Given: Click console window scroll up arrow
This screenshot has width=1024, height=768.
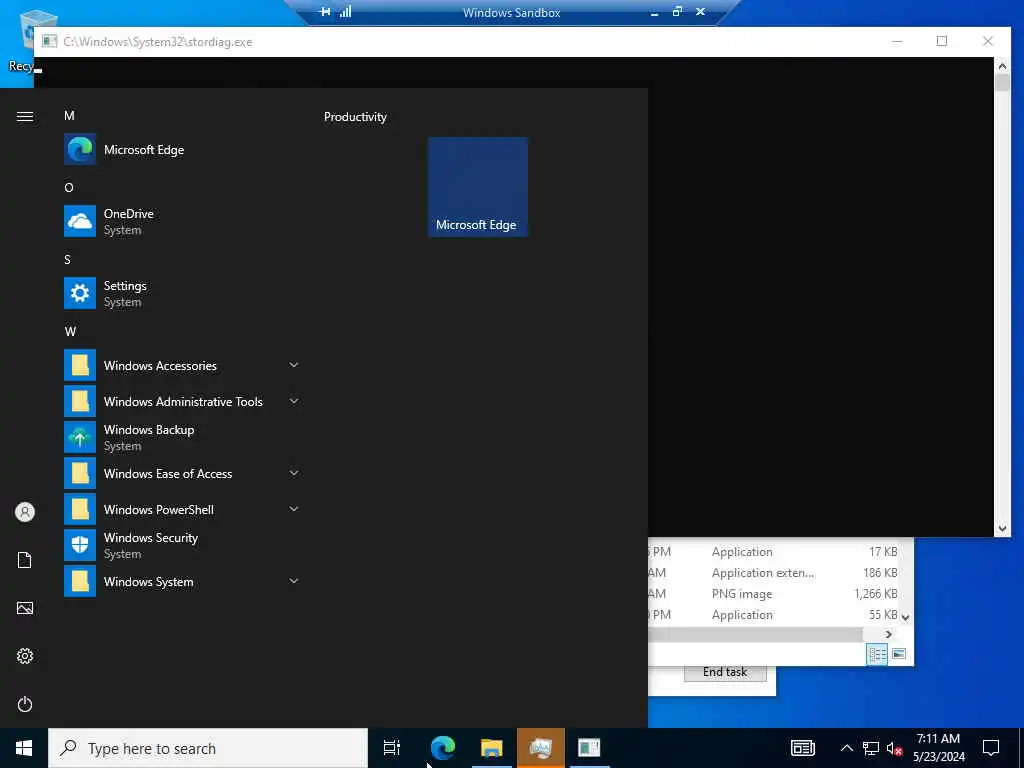Looking at the screenshot, I should [x=1002, y=65].
